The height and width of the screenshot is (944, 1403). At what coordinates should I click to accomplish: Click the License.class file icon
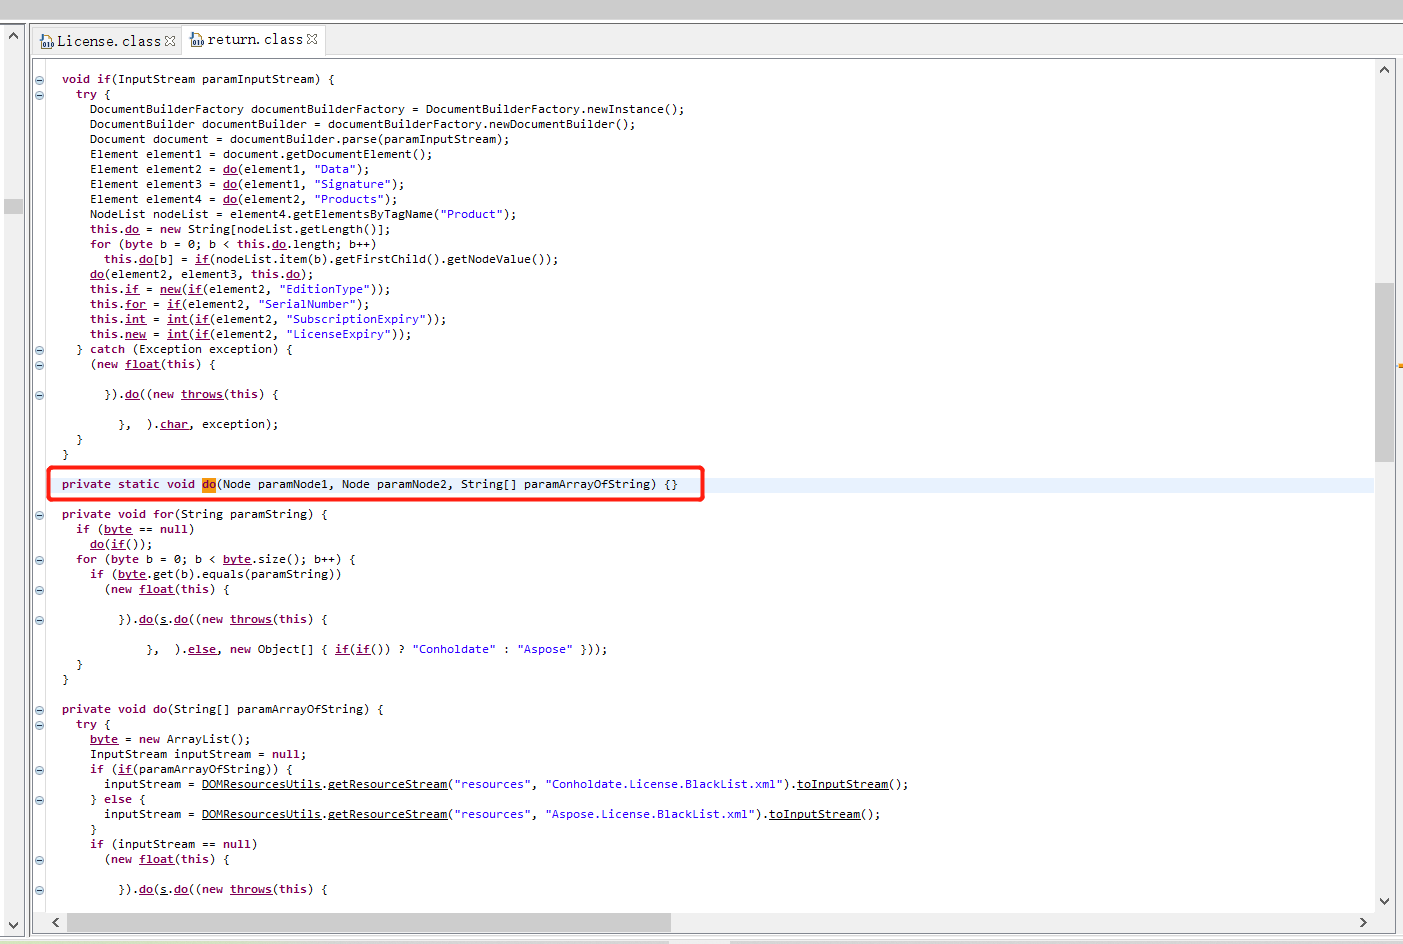tap(46, 41)
